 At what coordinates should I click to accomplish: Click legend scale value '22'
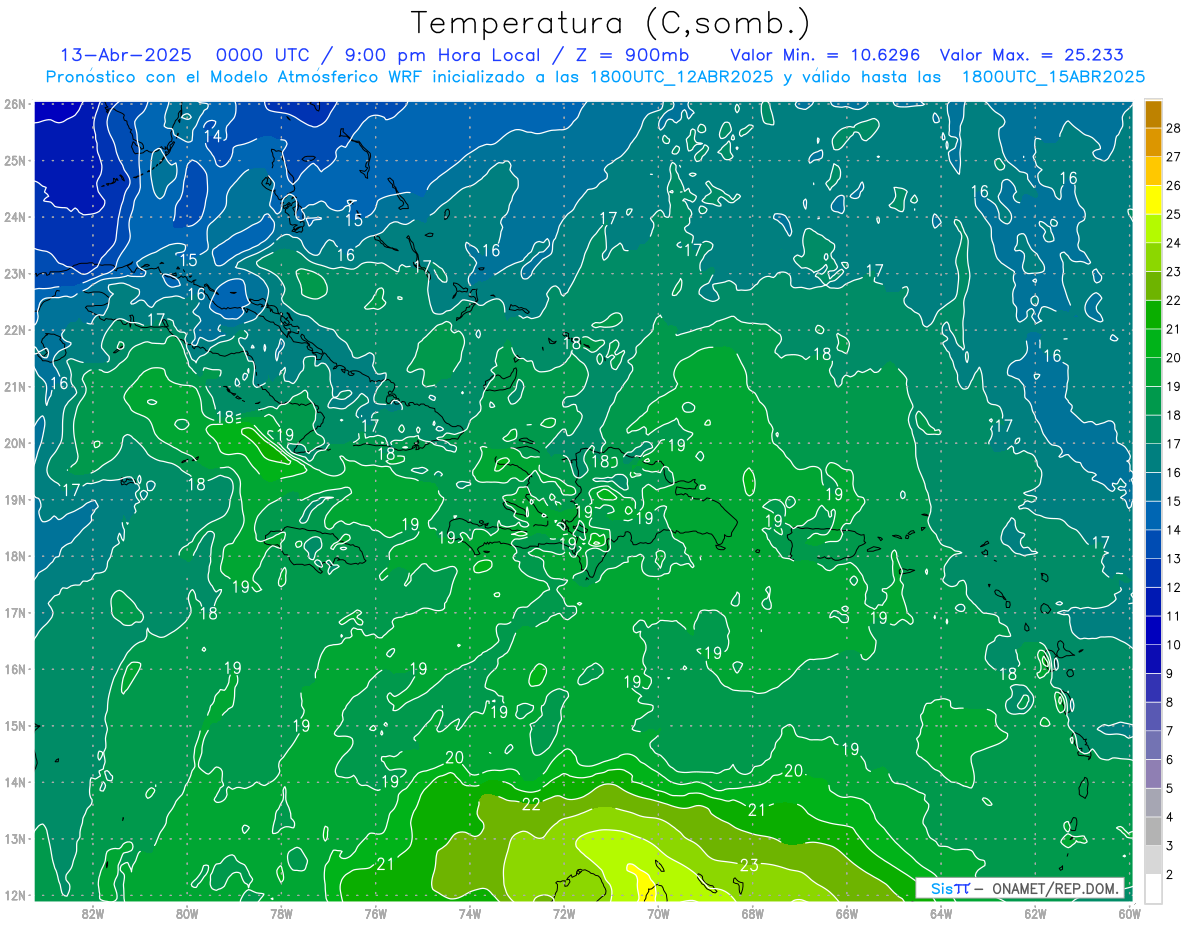click(x=1173, y=300)
